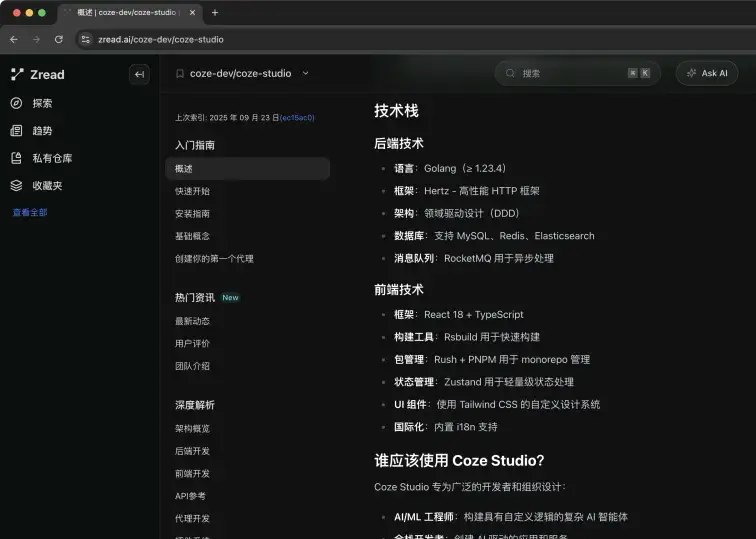Viewport: 756px width, 539px height.
Task: Click the Zustand 状态管理 line
Action: tap(484, 382)
